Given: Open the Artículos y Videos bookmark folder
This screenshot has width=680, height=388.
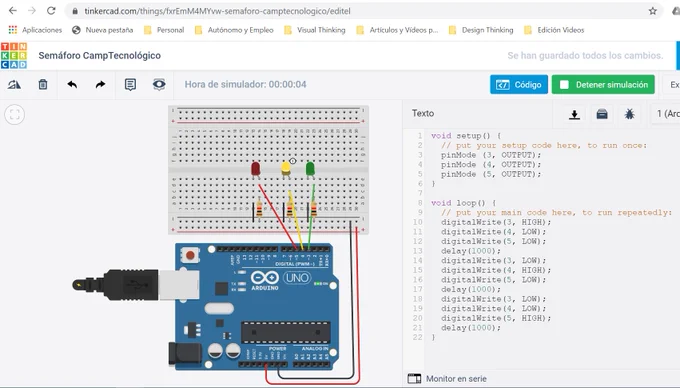Looking at the screenshot, I should tap(397, 30).
